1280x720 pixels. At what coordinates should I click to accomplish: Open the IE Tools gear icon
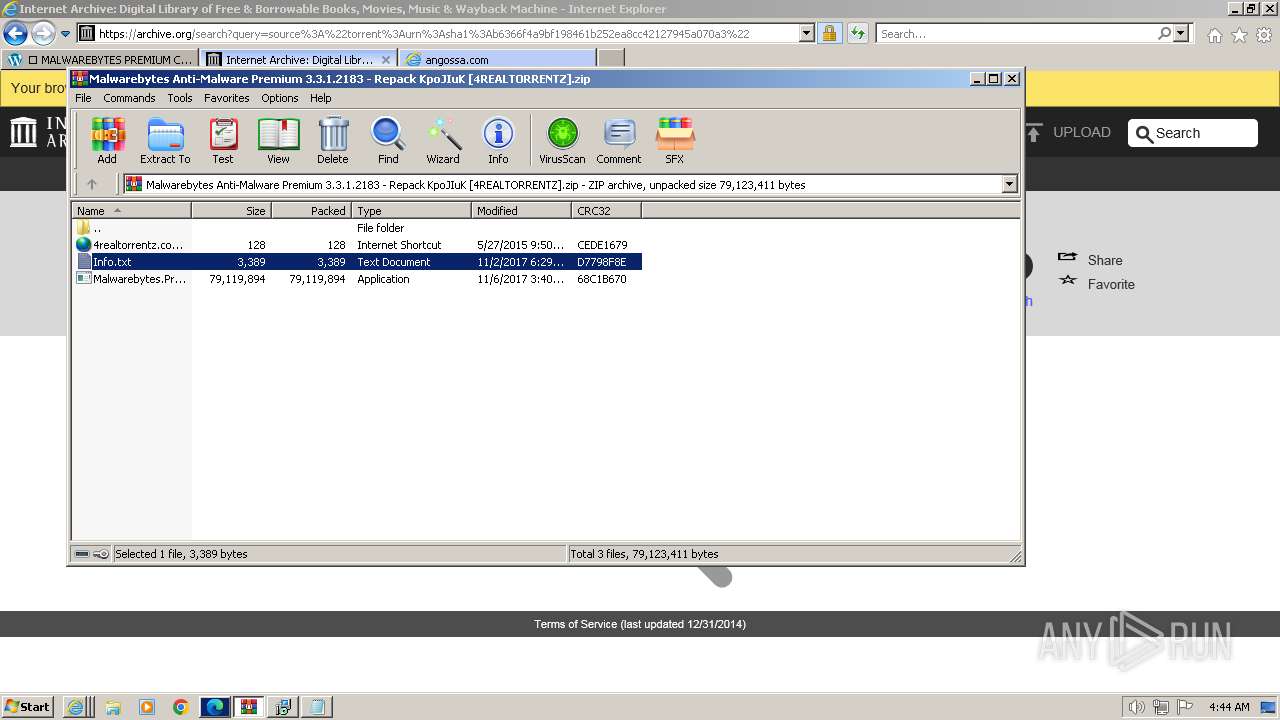tap(1264, 35)
